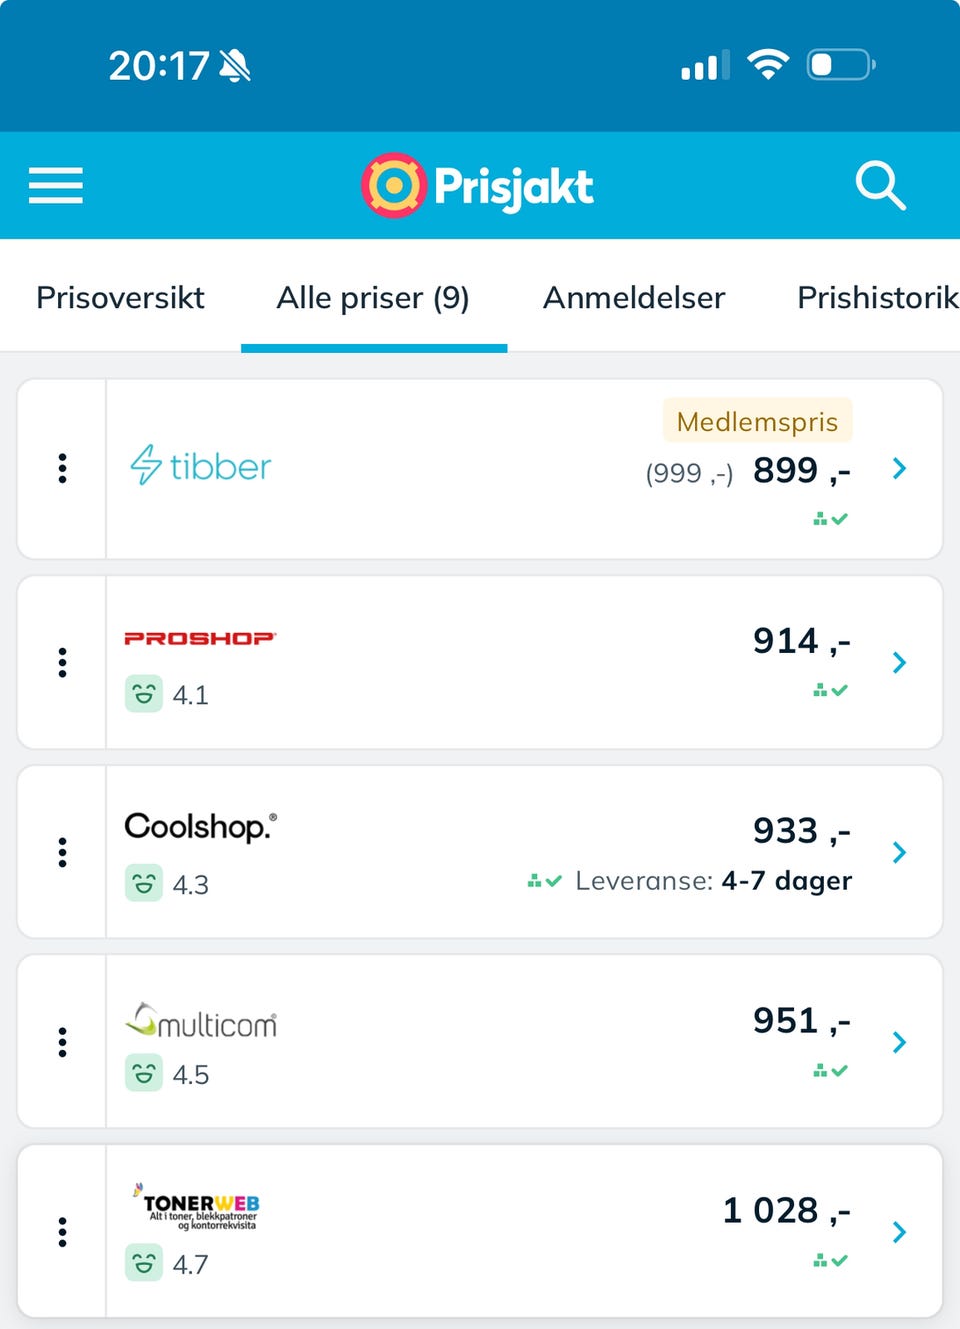Switch to the Prisoversikt tab
The image size is (960, 1329).
120,298
